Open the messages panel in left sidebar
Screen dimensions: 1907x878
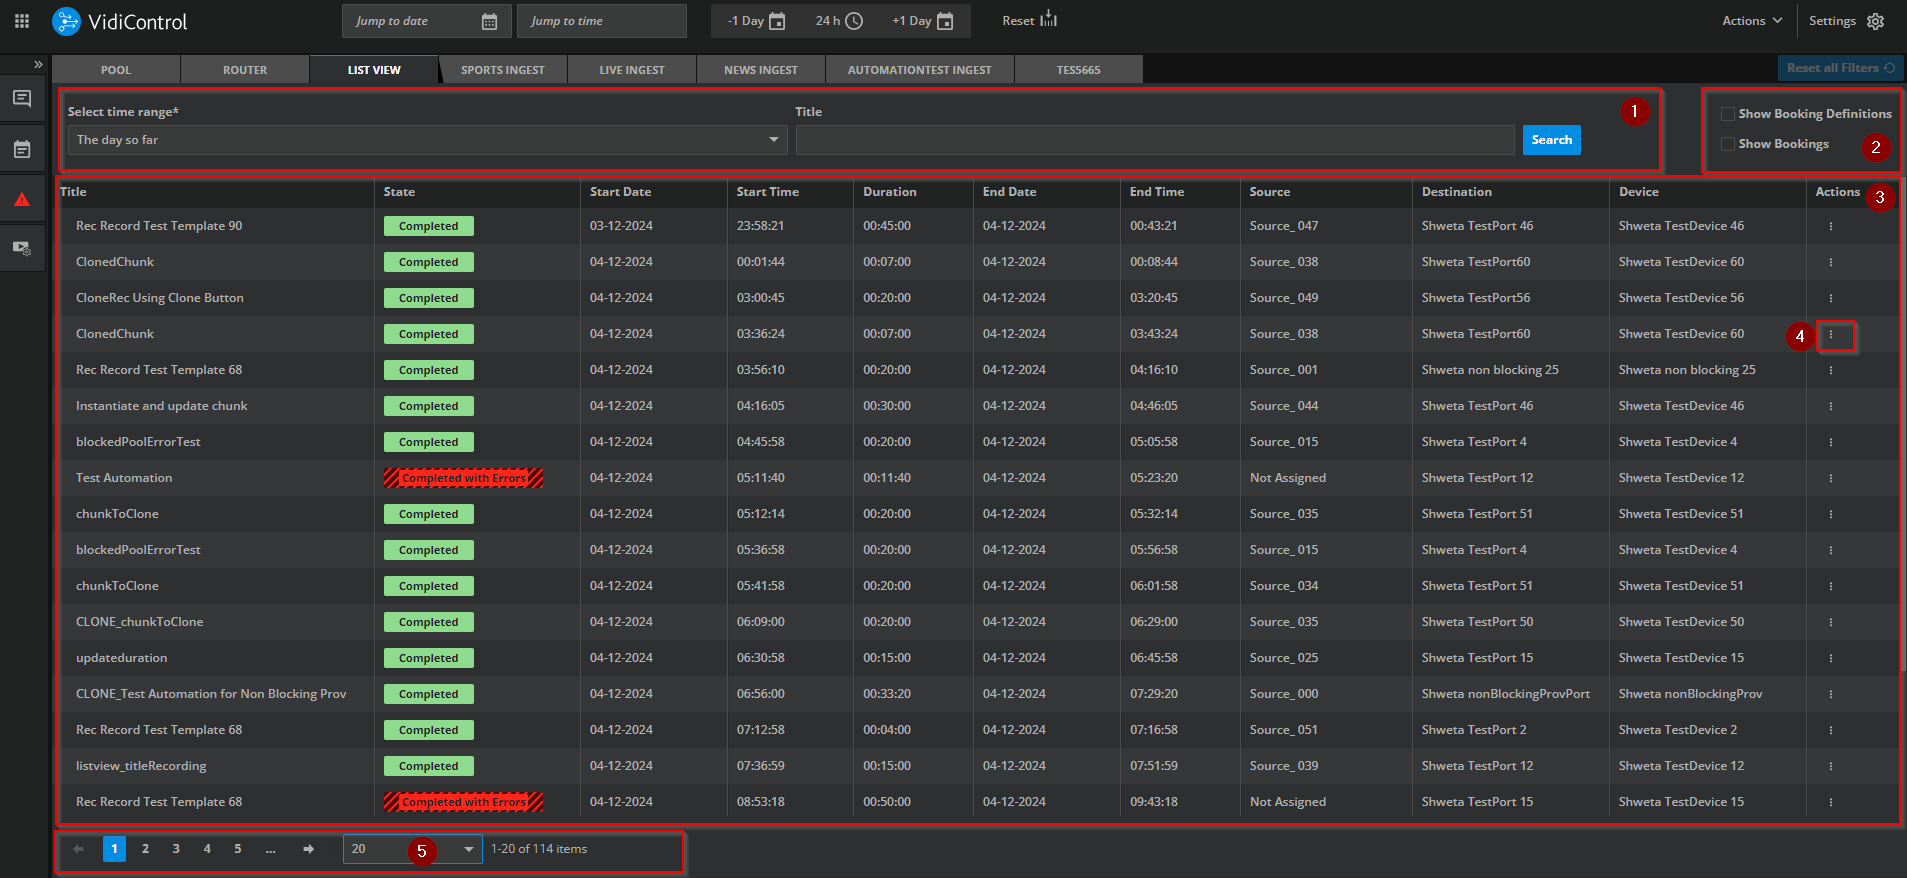[22, 99]
